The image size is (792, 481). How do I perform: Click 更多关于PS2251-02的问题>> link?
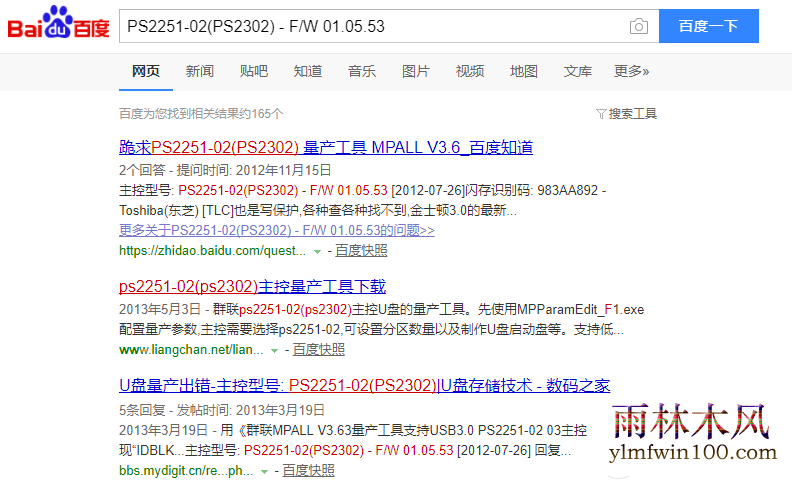pyautogui.click(x=277, y=230)
